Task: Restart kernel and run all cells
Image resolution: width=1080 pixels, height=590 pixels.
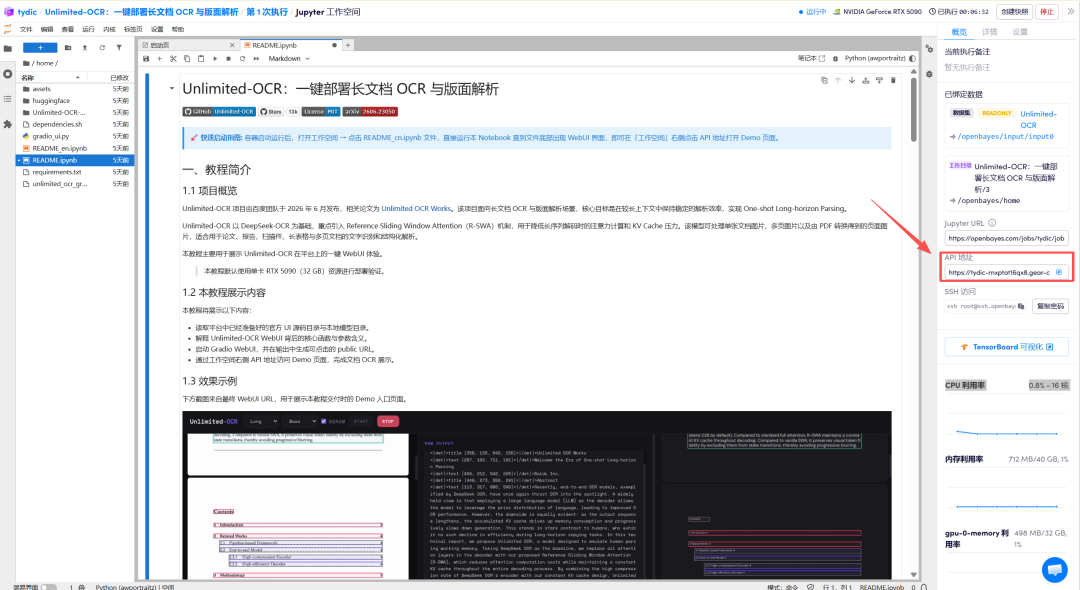Action: [x=256, y=59]
